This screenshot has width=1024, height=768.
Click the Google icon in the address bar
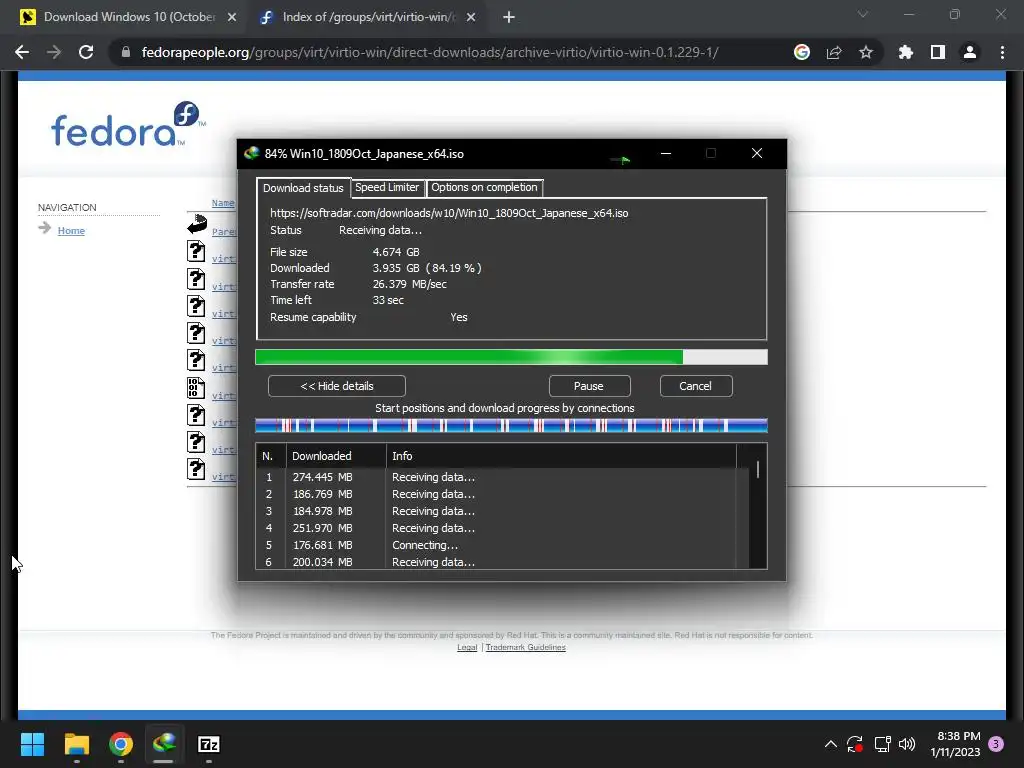pyautogui.click(x=802, y=52)
